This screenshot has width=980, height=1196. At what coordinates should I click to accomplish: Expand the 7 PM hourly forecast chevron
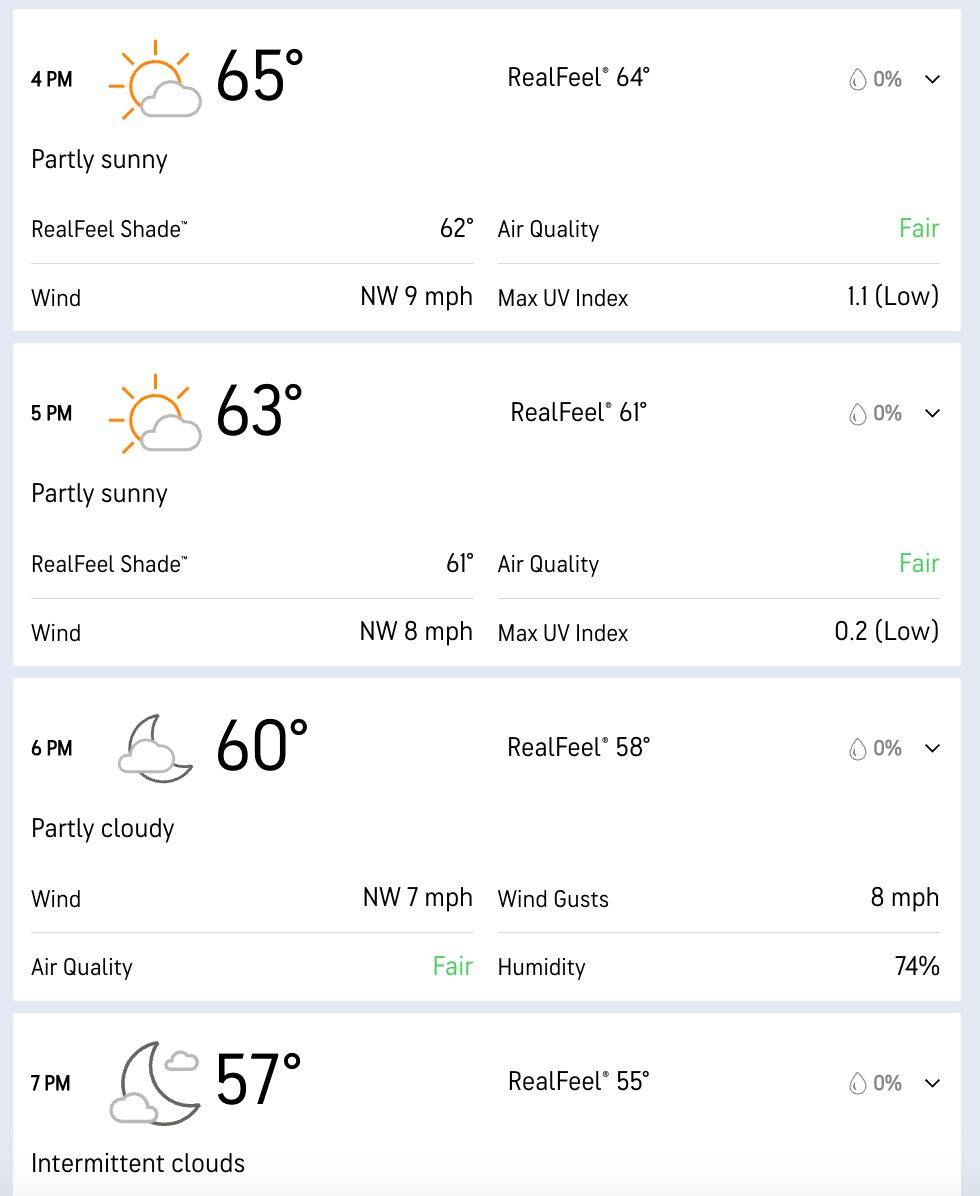coord(933,1082)
